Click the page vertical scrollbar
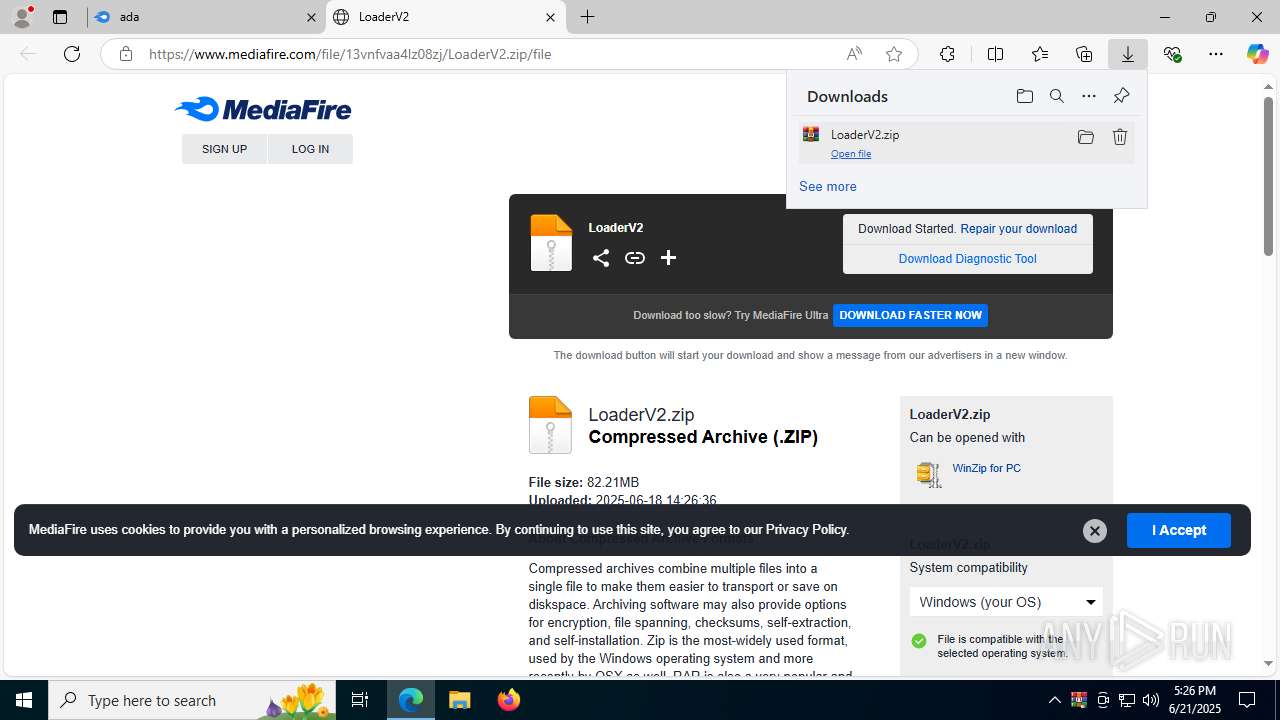 click(x=1268, y=176)
